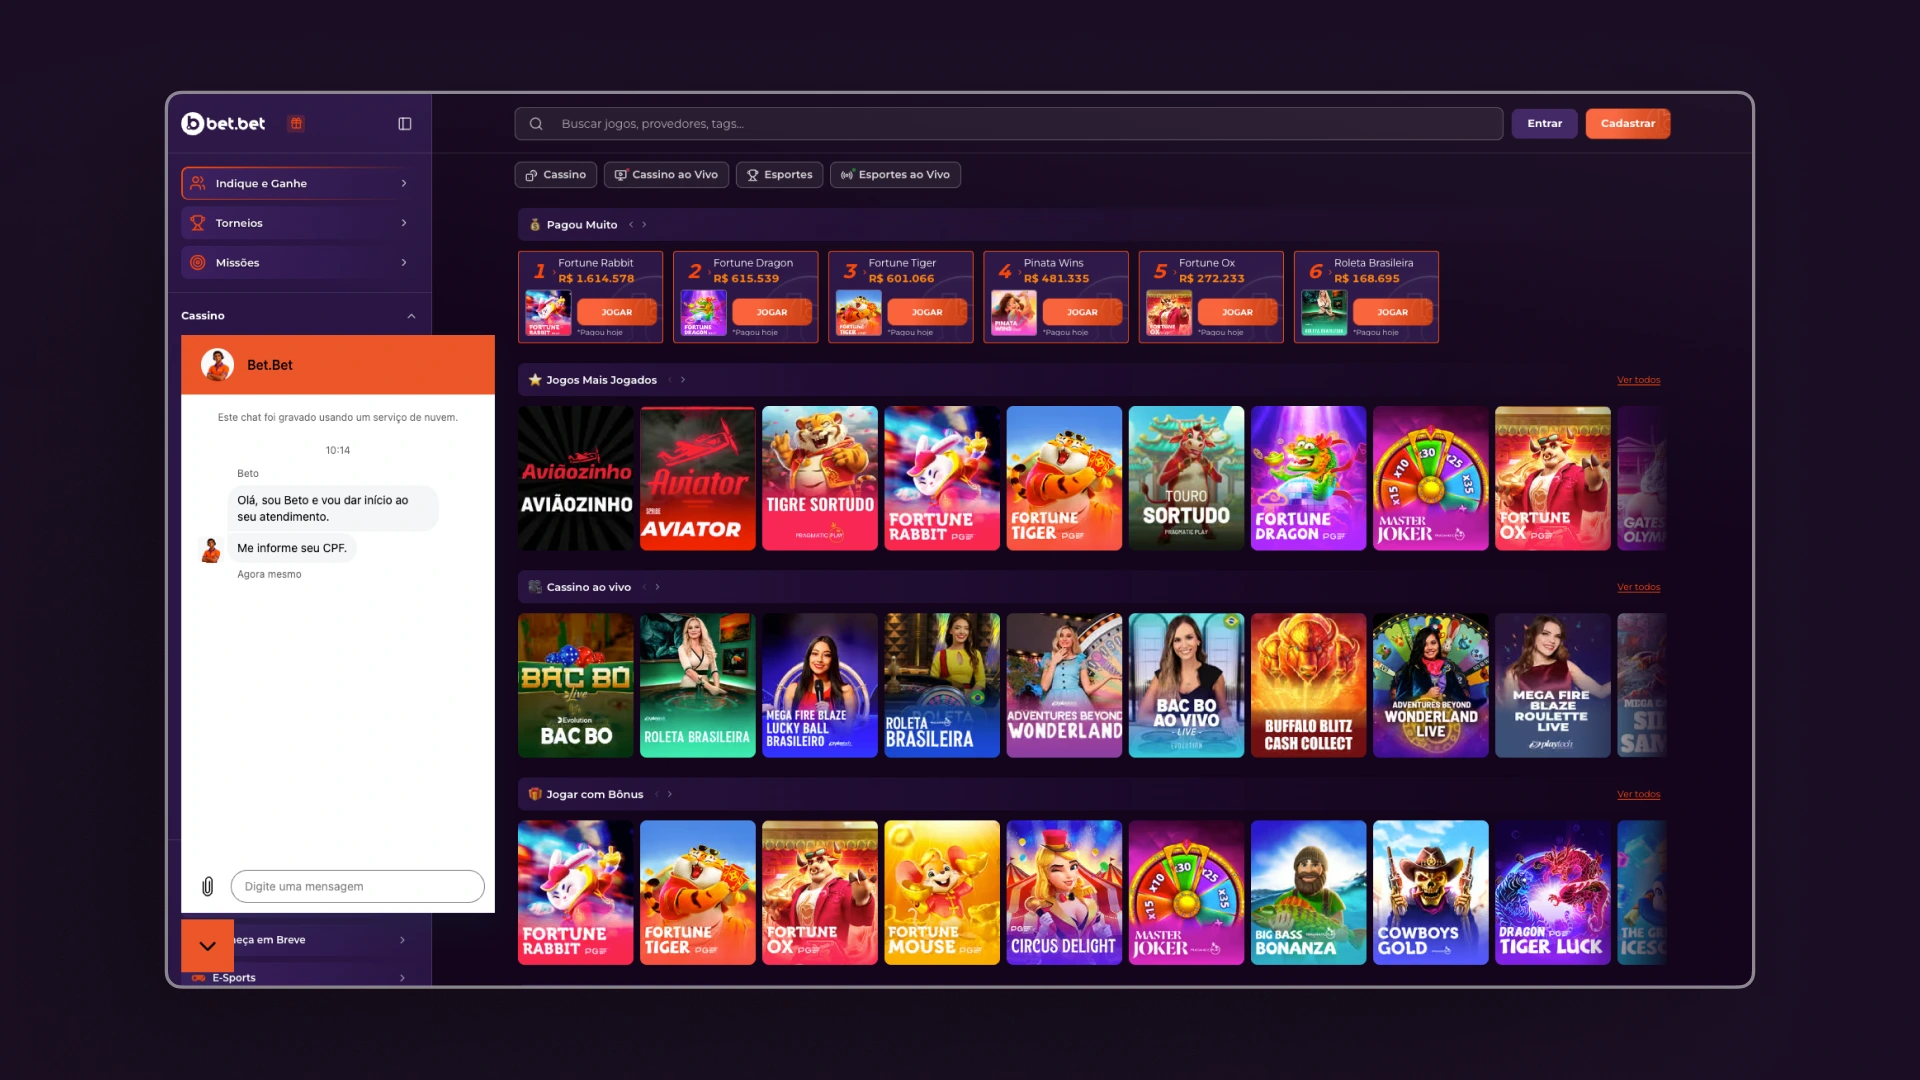Expand the Começa em Breve item
The image size is (1920, 1080).
coord(403,940)
